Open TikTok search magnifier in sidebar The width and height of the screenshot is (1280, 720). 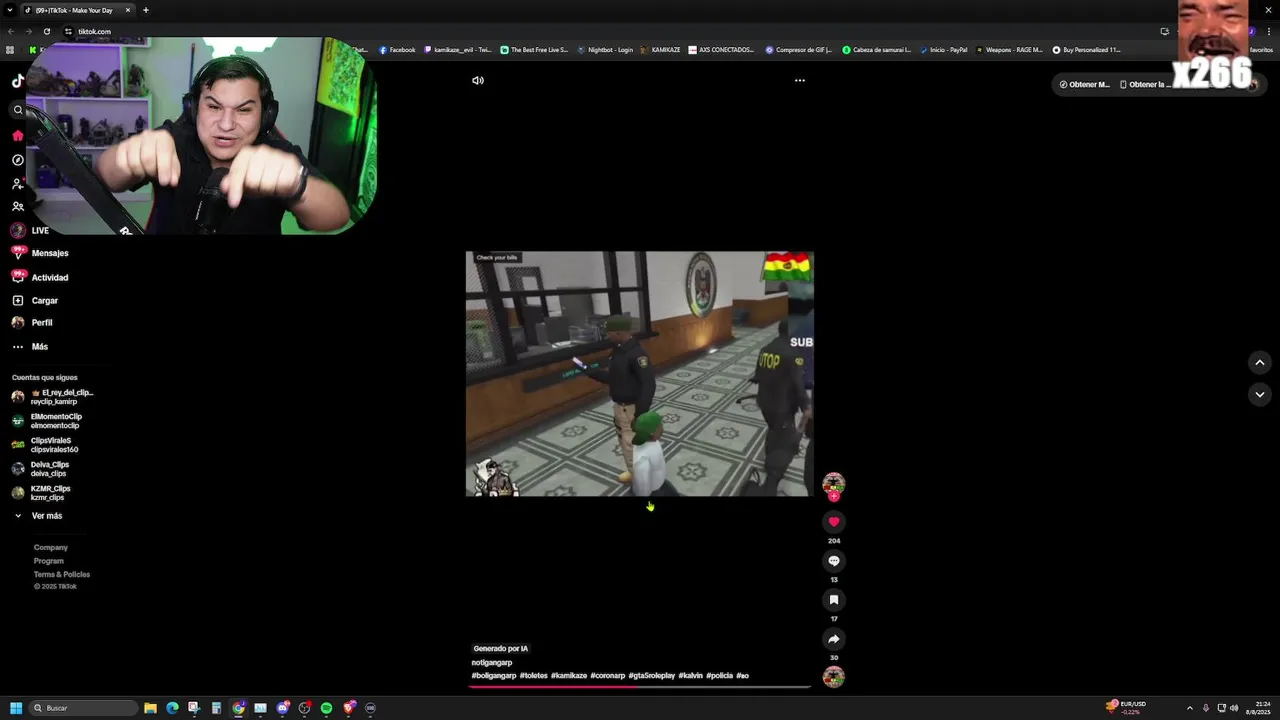(17, 110)
